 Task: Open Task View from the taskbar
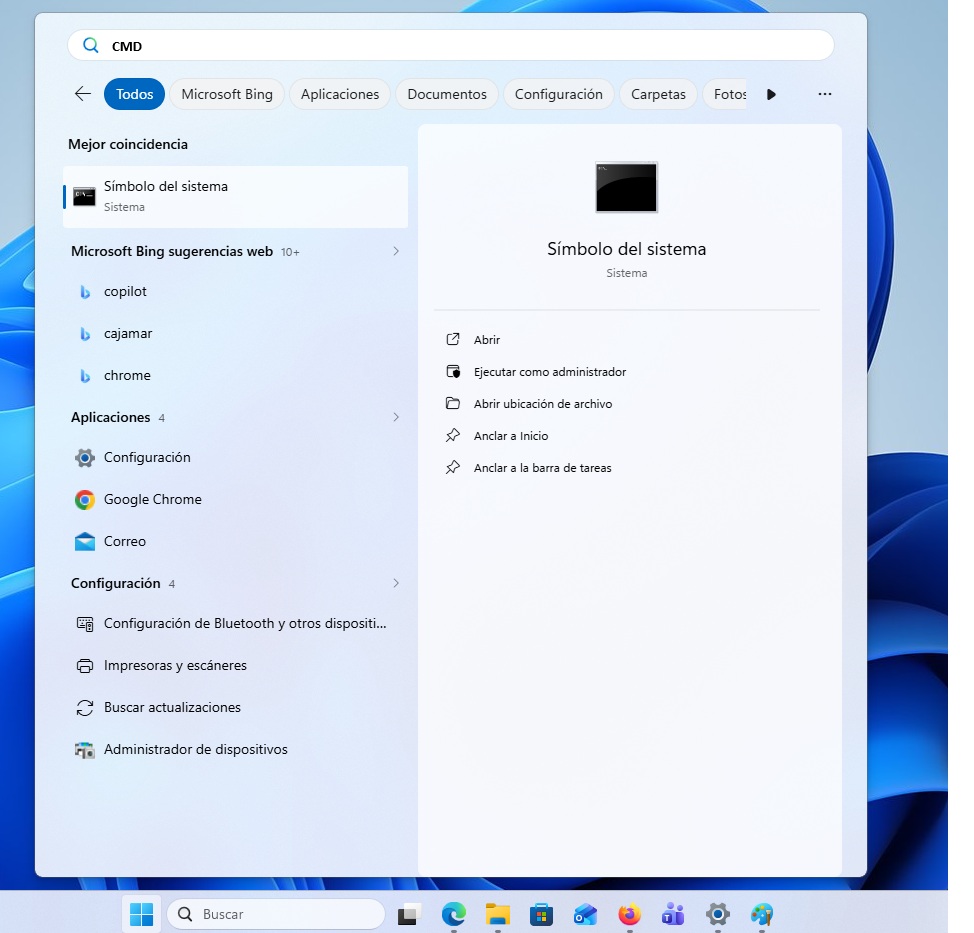coord(408,914)
